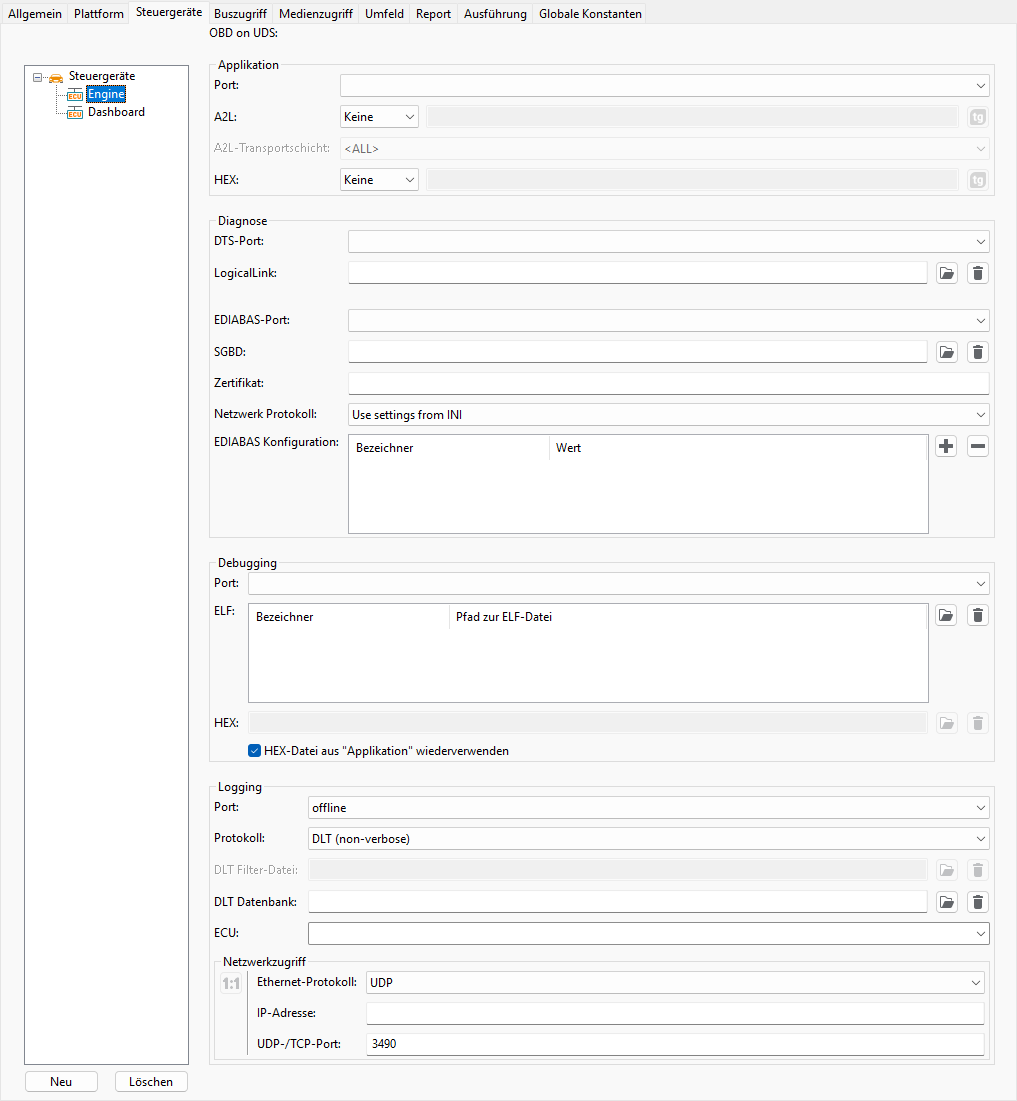Screen dimensions: 1017x1101
Task: Click the ECU icon next to Dashboard
Action: tap(74, 113)
